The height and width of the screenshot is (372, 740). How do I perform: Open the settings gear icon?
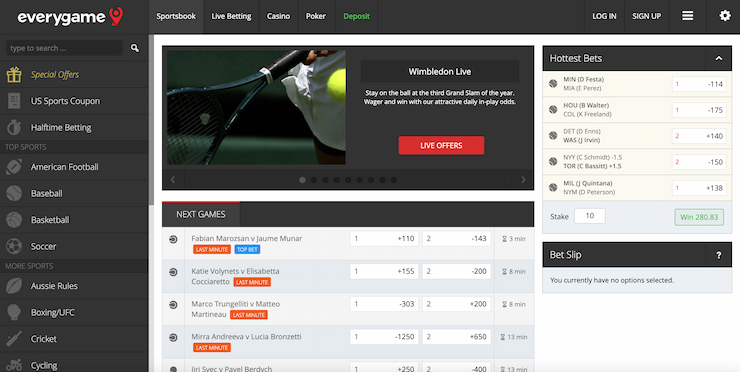pos(725,16)
